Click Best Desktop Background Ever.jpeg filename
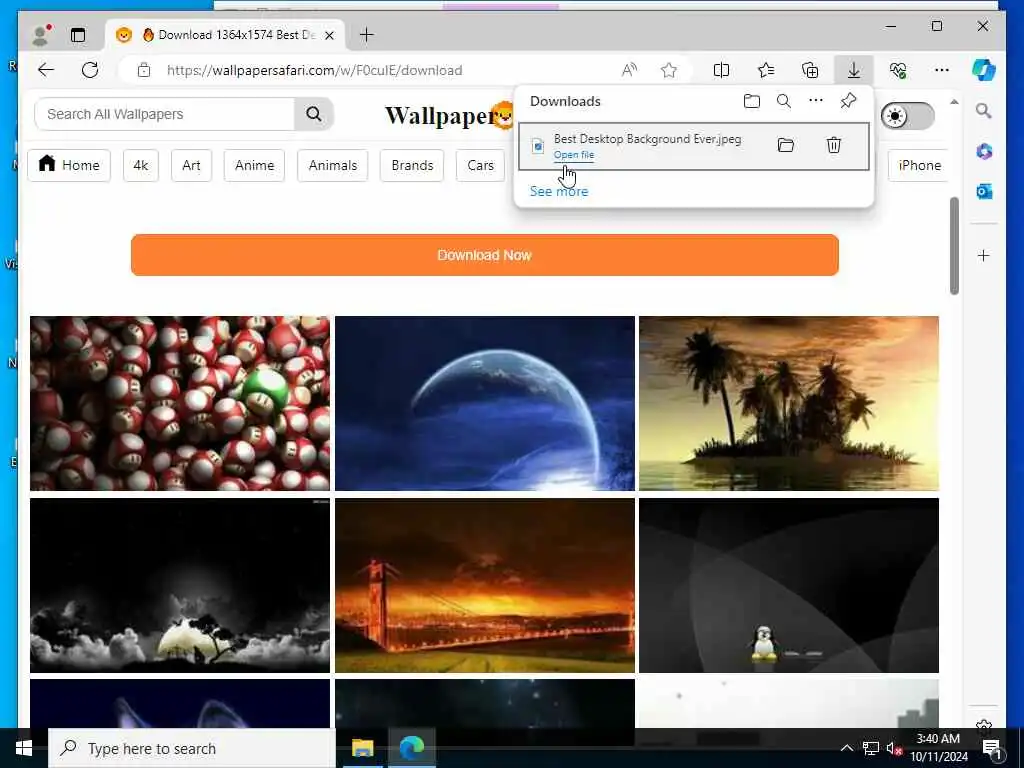The image size is (1024, 768). click(x=648, y=138)
